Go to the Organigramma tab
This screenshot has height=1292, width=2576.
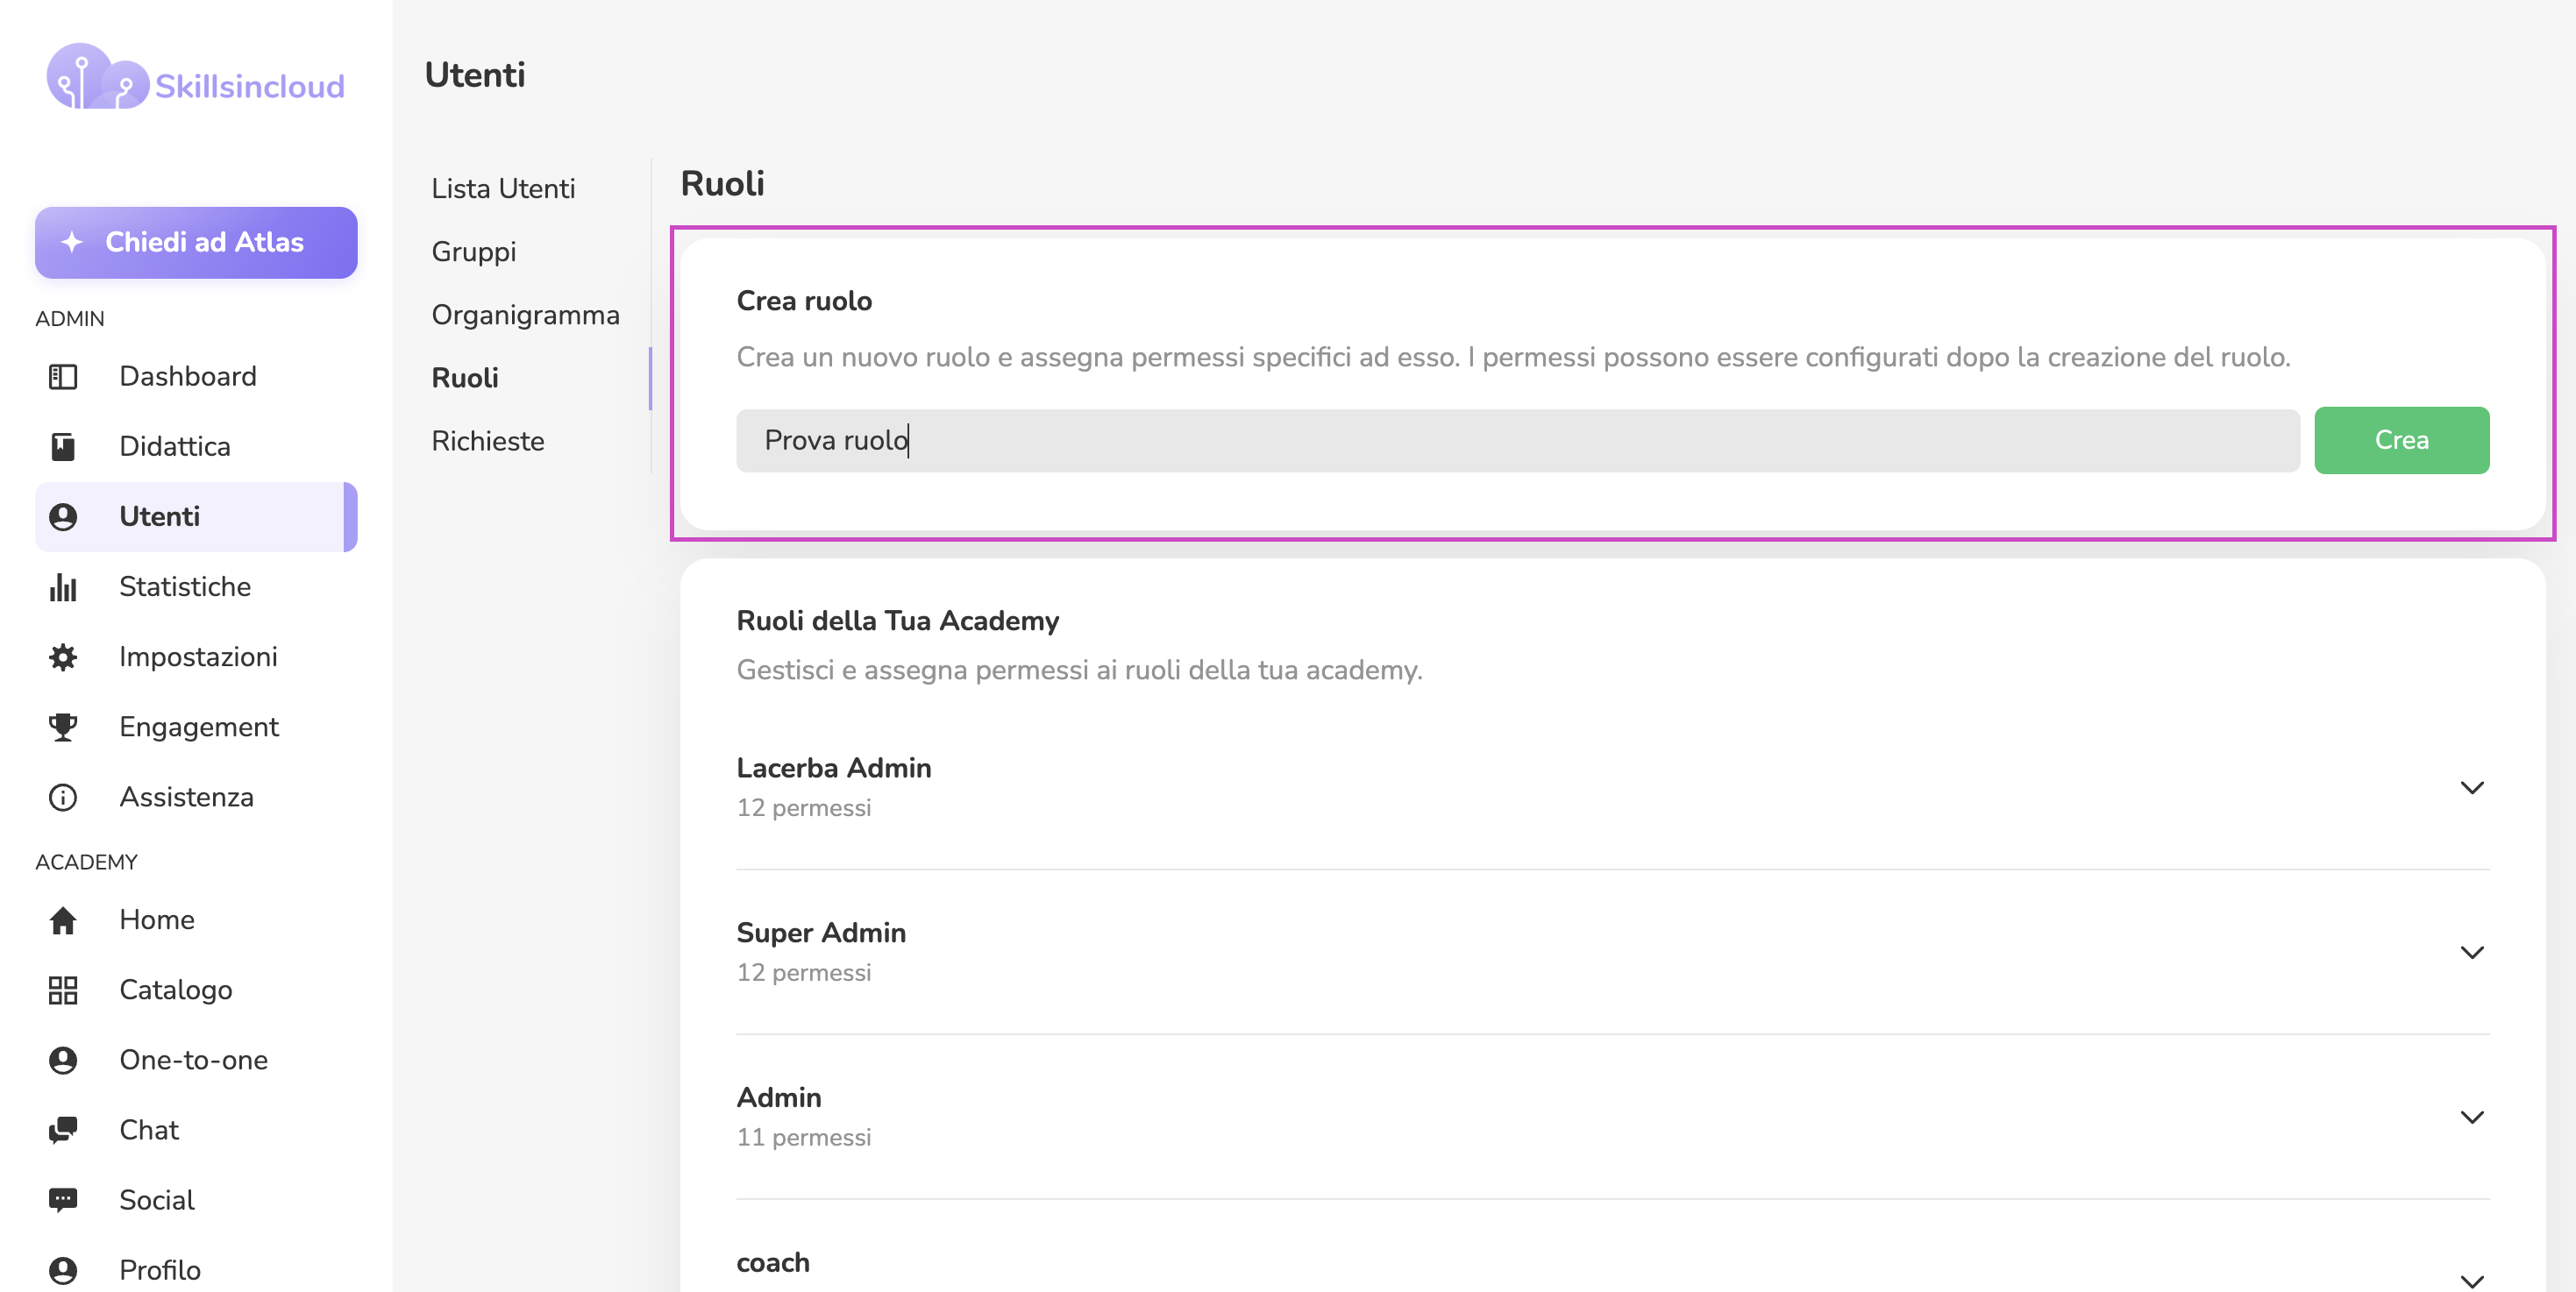click(526, 314)
